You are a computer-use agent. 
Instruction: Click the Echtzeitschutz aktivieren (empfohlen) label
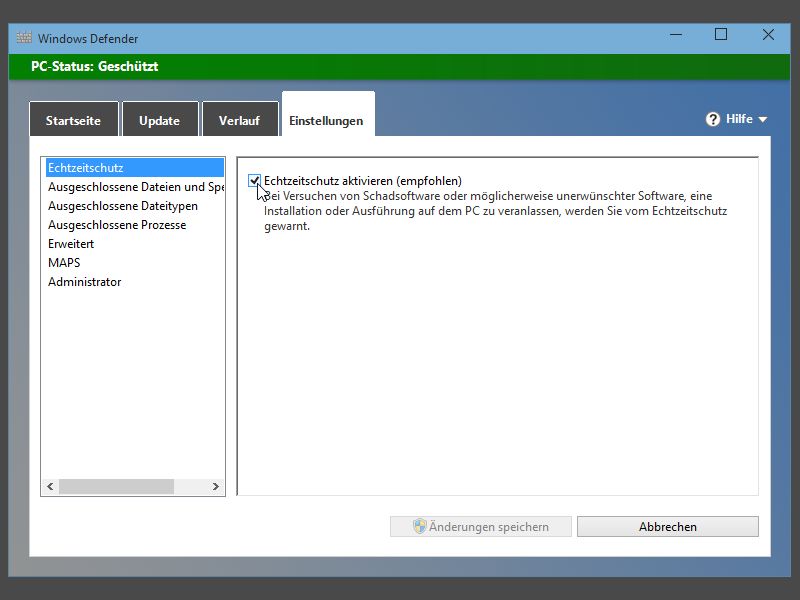(363, 181)
